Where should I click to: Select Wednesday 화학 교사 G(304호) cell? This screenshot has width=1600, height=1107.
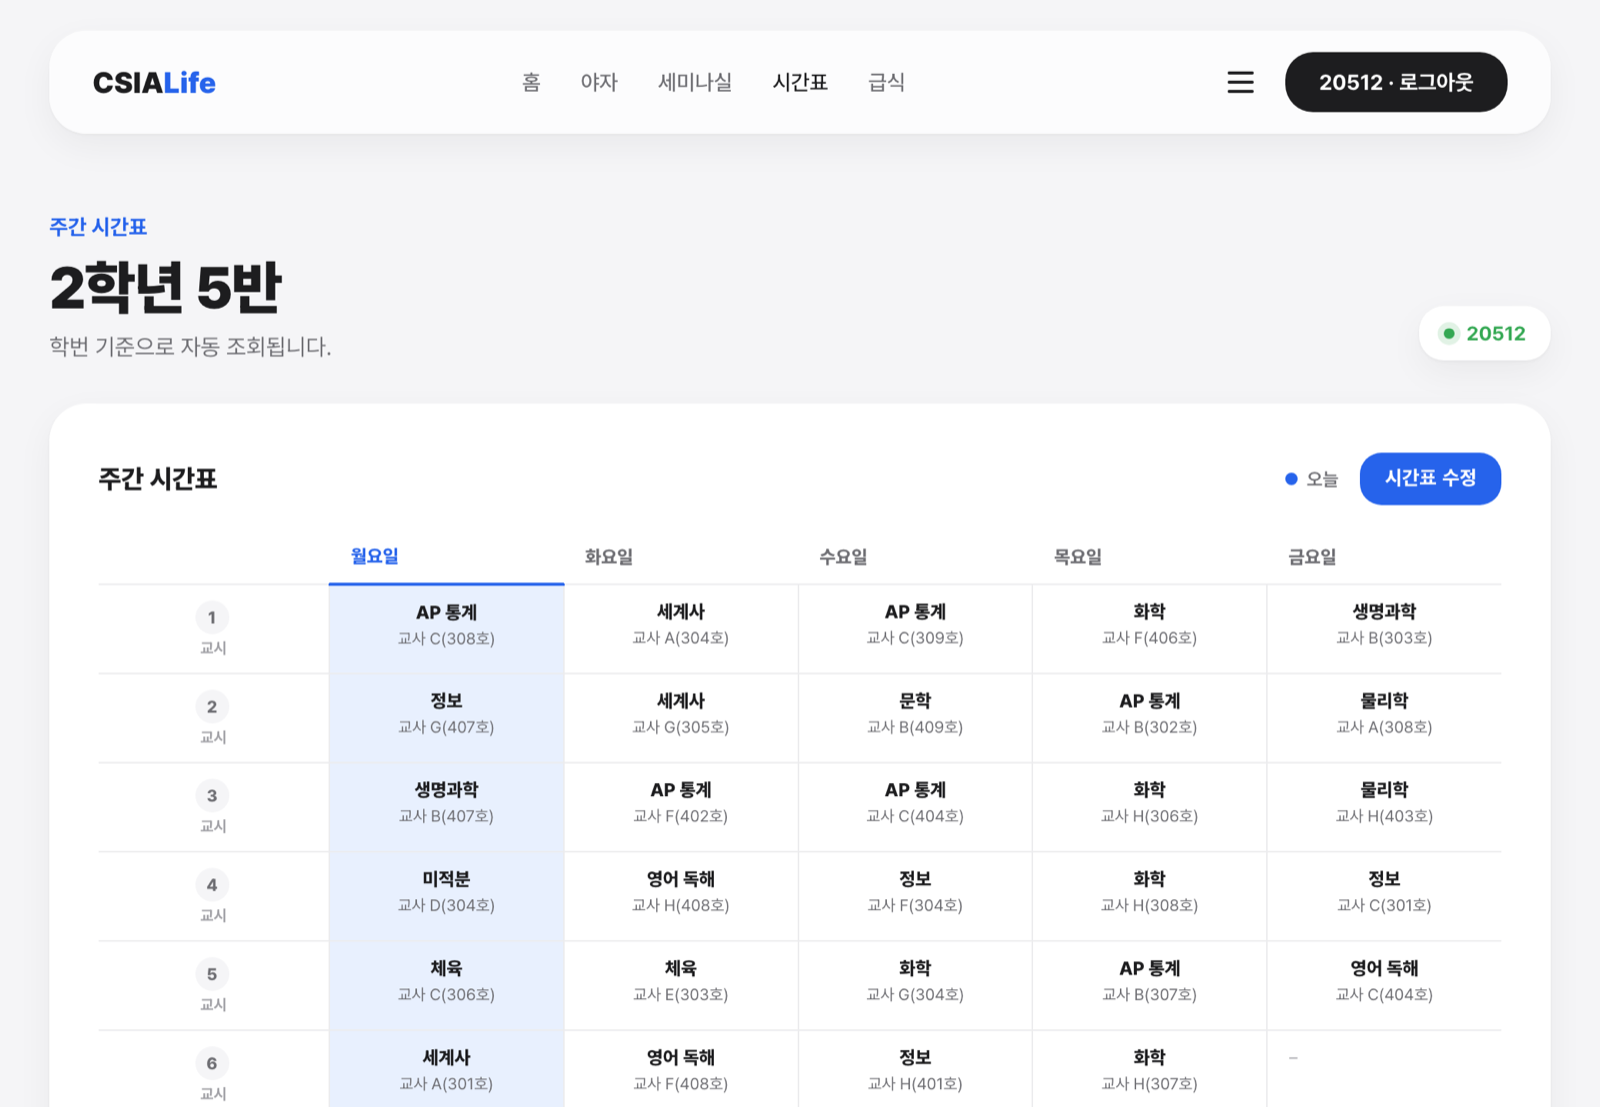coord(915,985)
